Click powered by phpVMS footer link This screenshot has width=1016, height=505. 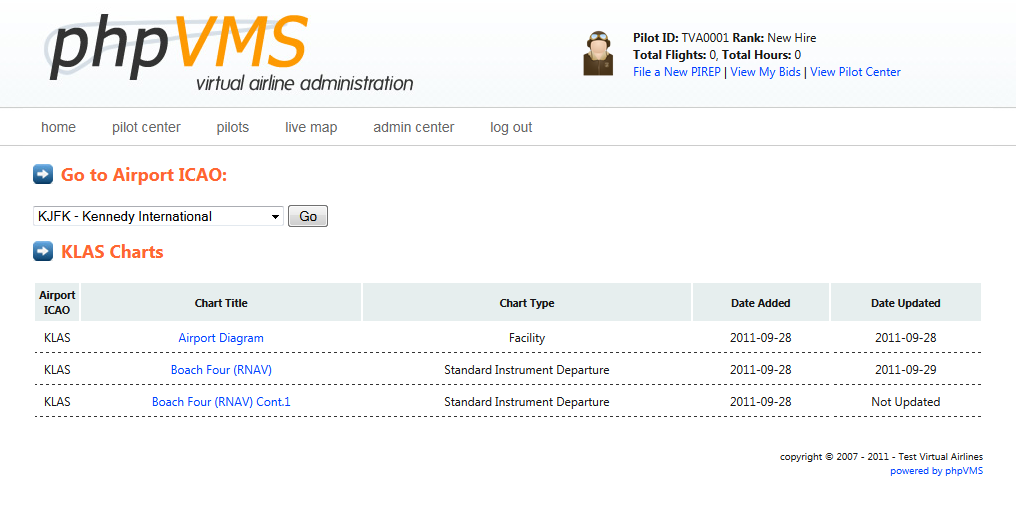pyautogui.click(x=936, y=471)
